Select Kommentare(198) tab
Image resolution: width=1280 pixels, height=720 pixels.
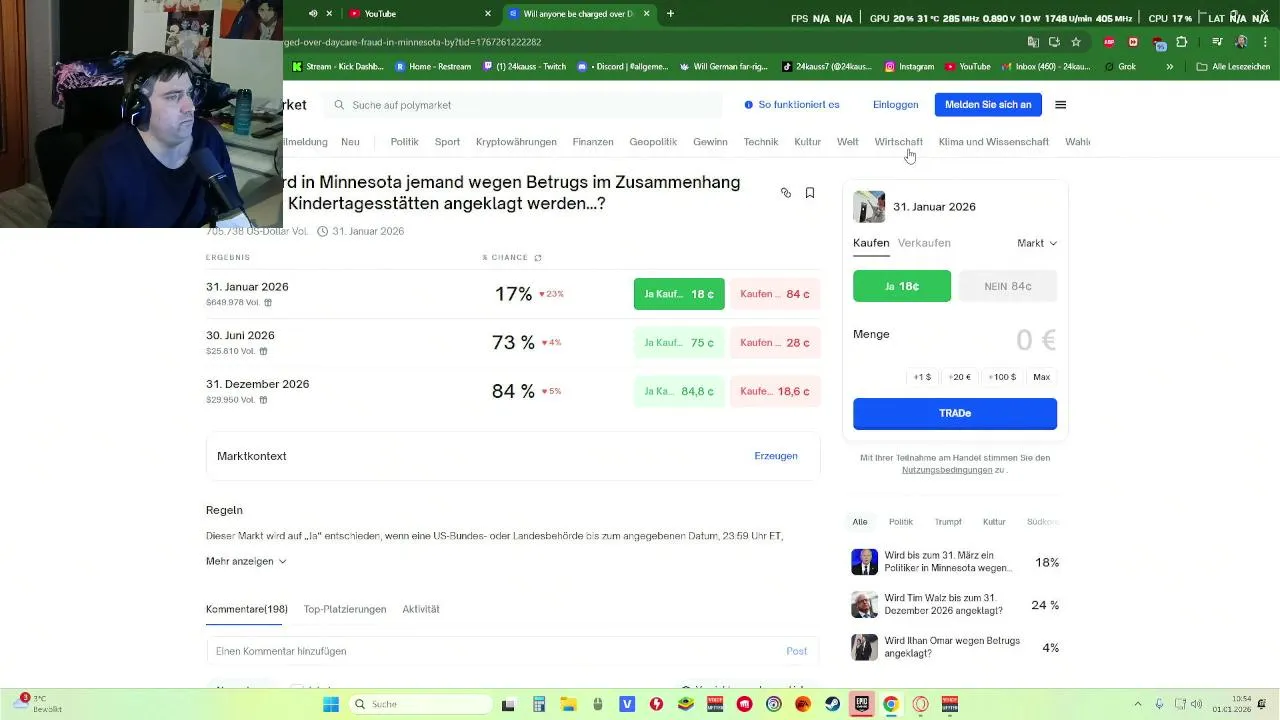click(x=247, y=609)
